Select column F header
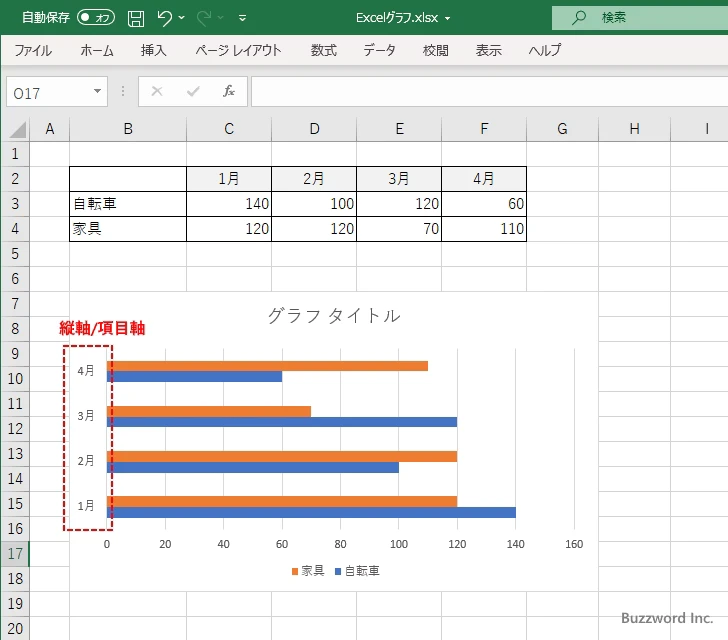Viewport: 728px width, 640px height. pyautogui.click(x=484, y=129)
